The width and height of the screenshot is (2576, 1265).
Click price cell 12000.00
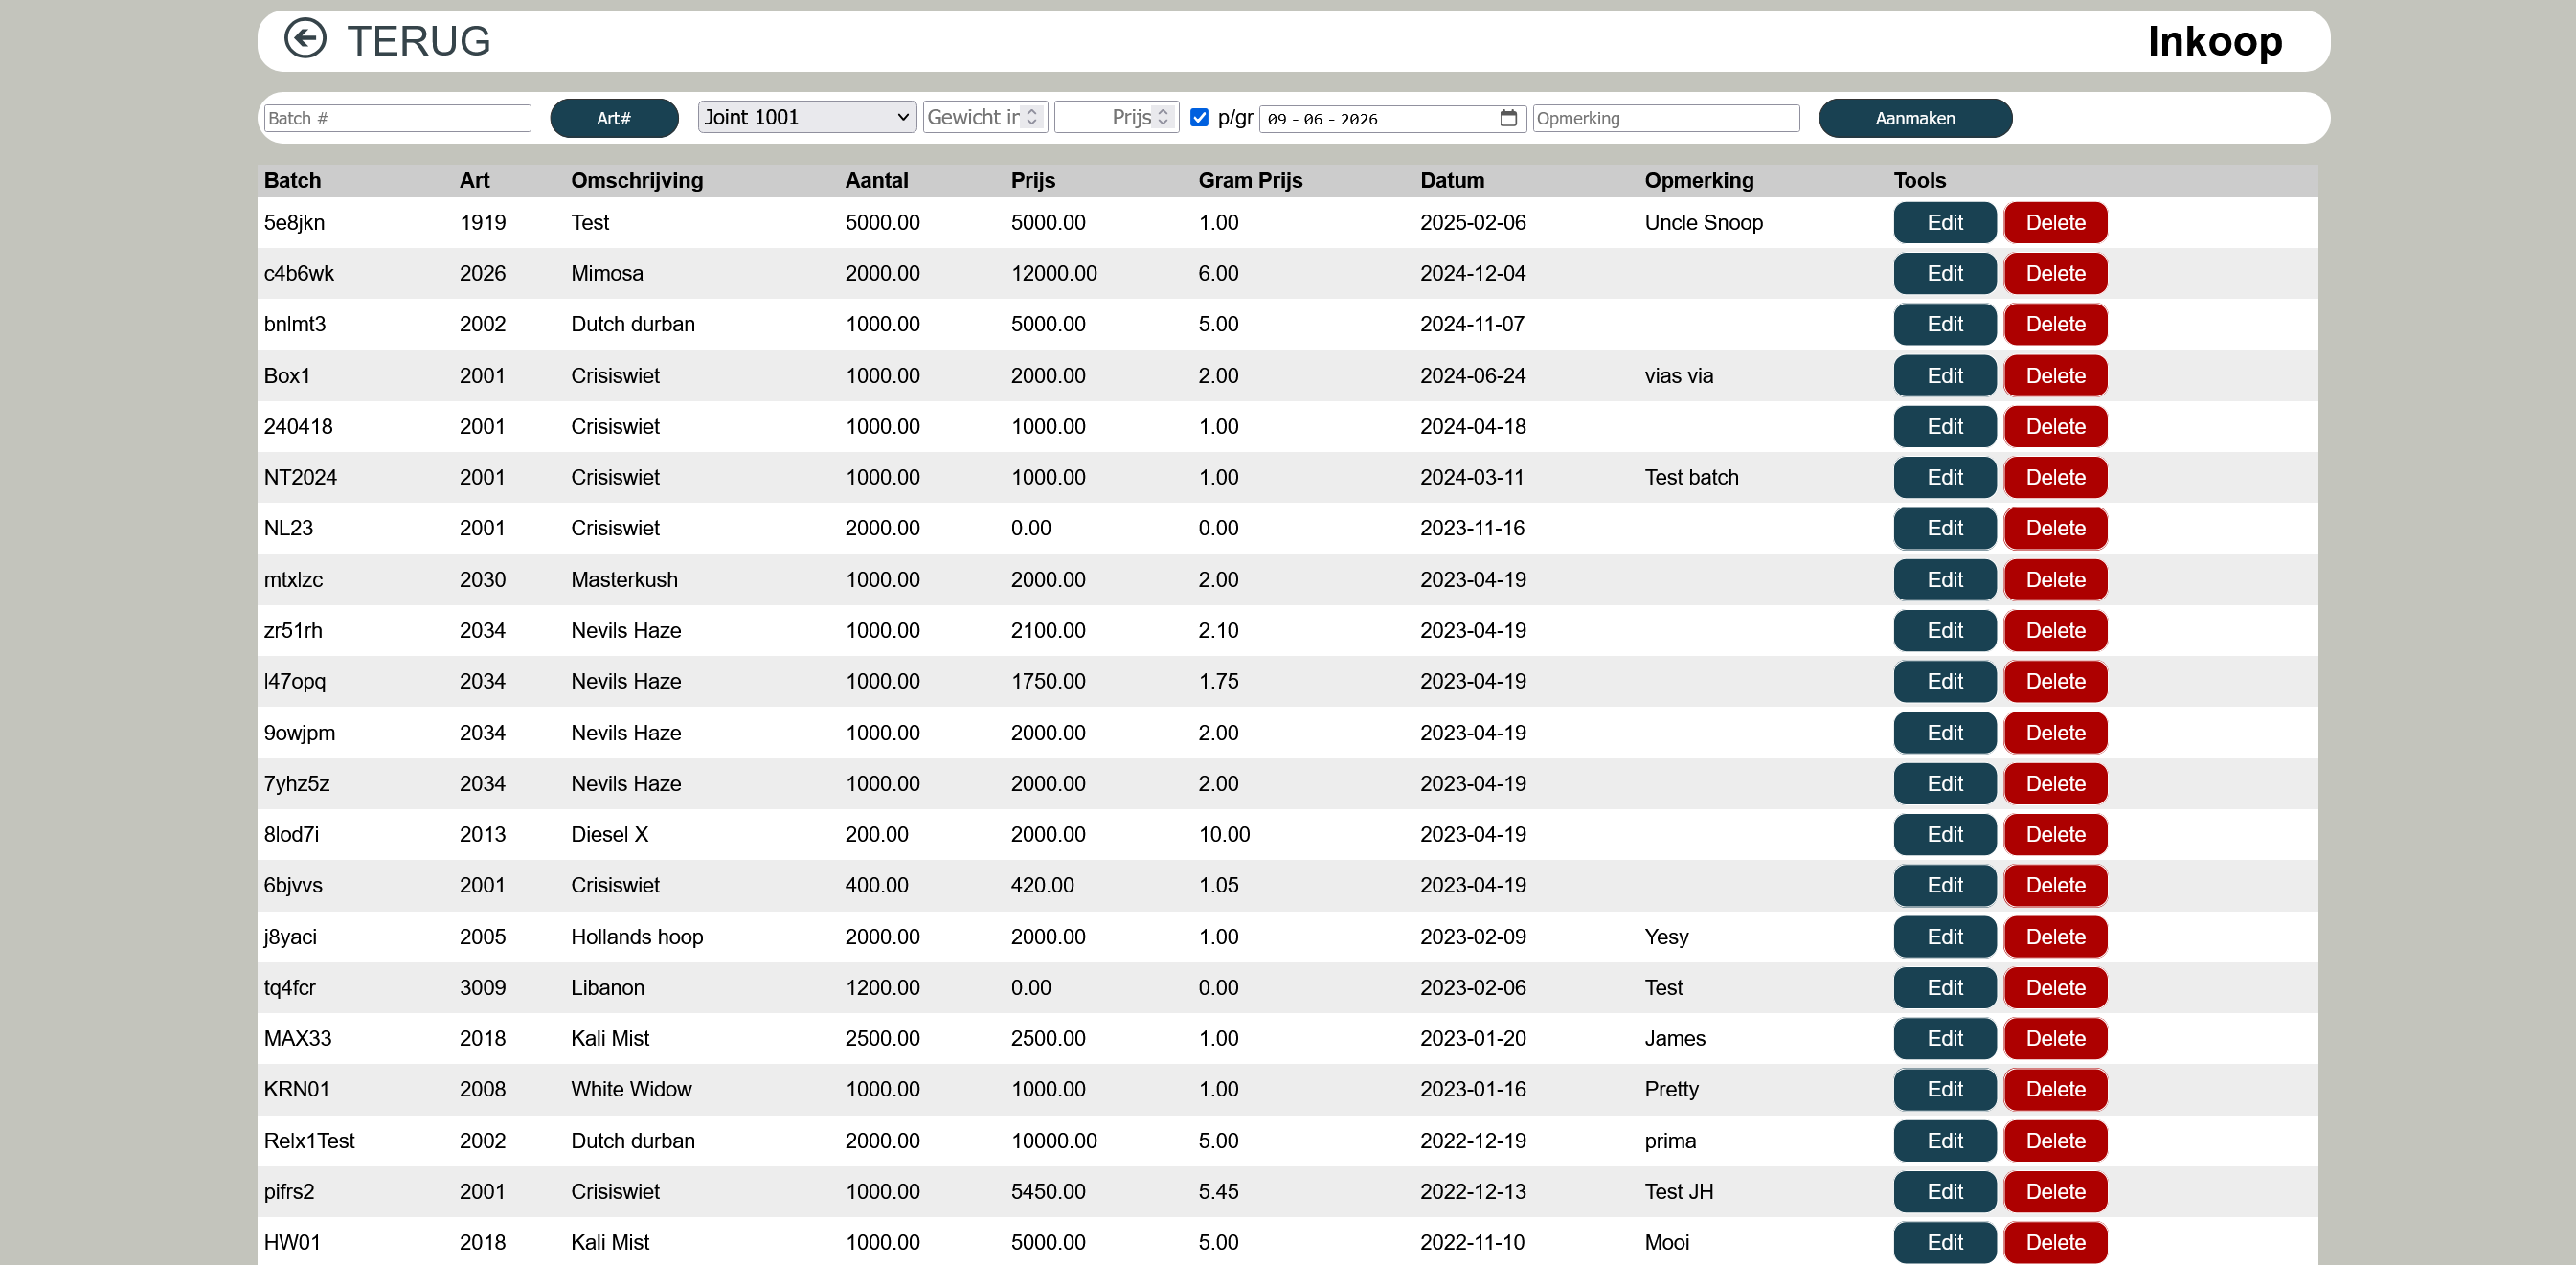coord(1053,273)
